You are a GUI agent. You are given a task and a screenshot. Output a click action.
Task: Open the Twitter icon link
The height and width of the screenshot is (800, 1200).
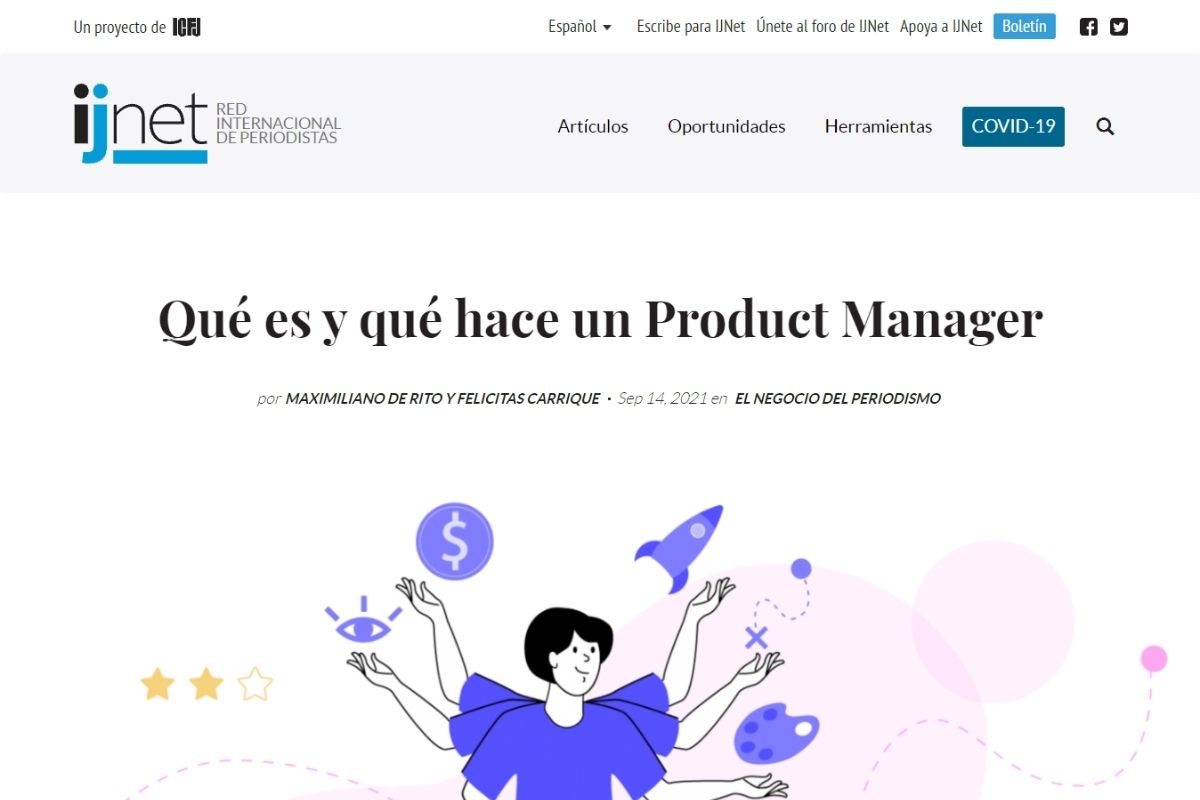(1119, 27)
